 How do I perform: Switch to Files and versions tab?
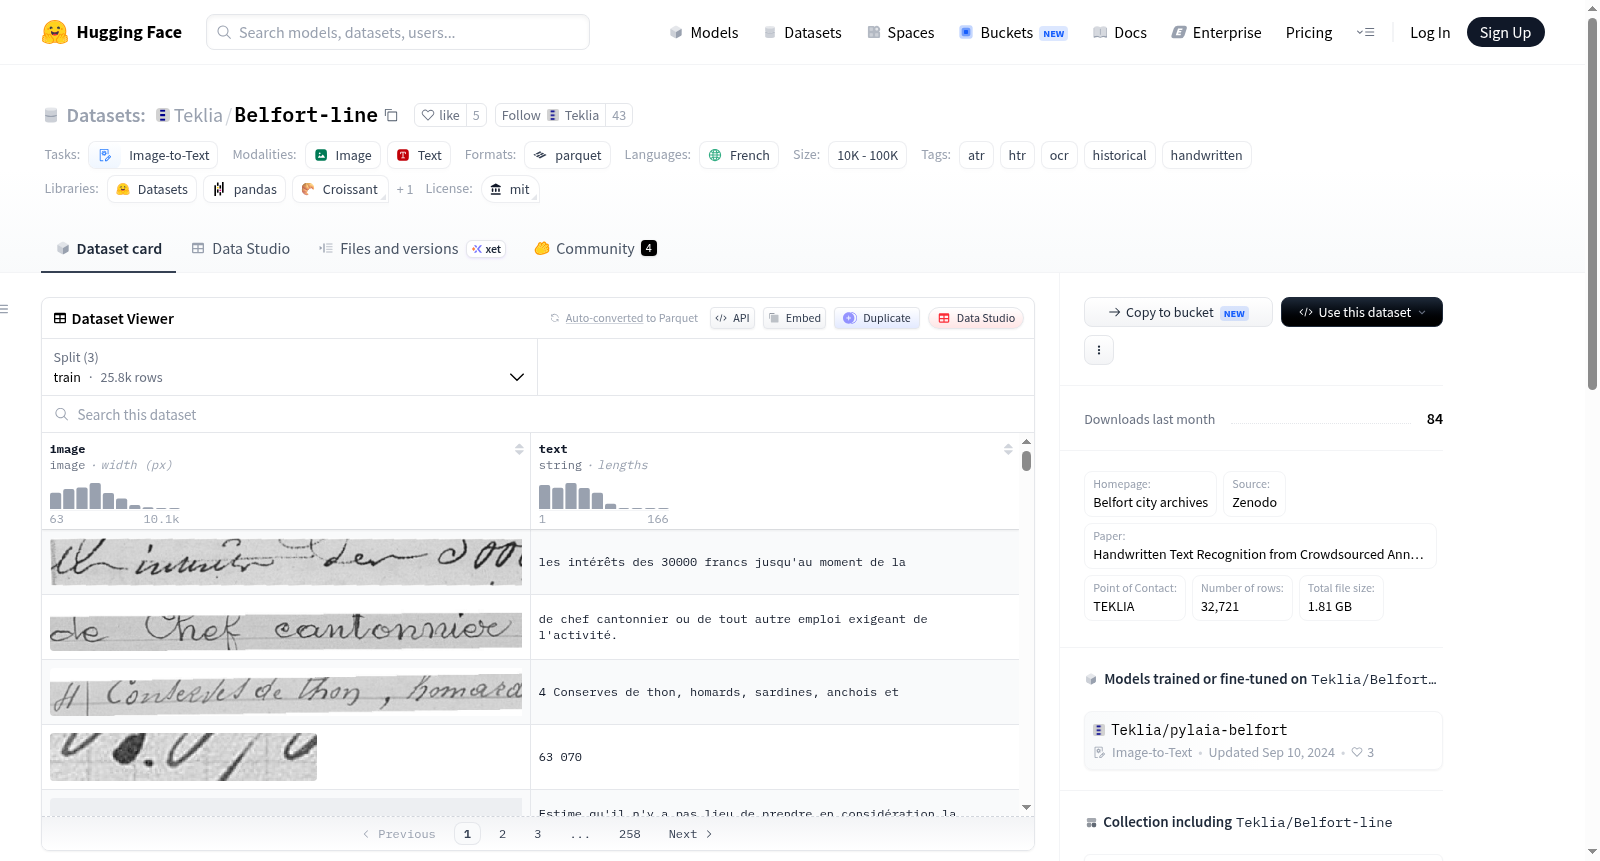tap(411, 248)
